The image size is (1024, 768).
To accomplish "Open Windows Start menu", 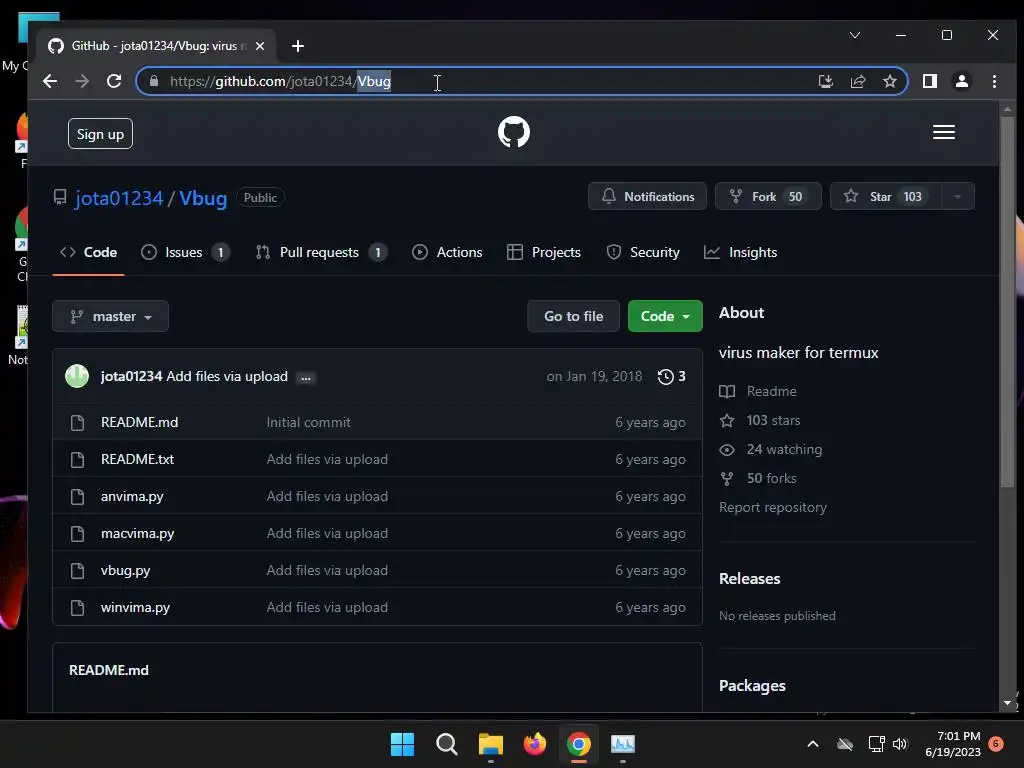I will tap(402, 744).
